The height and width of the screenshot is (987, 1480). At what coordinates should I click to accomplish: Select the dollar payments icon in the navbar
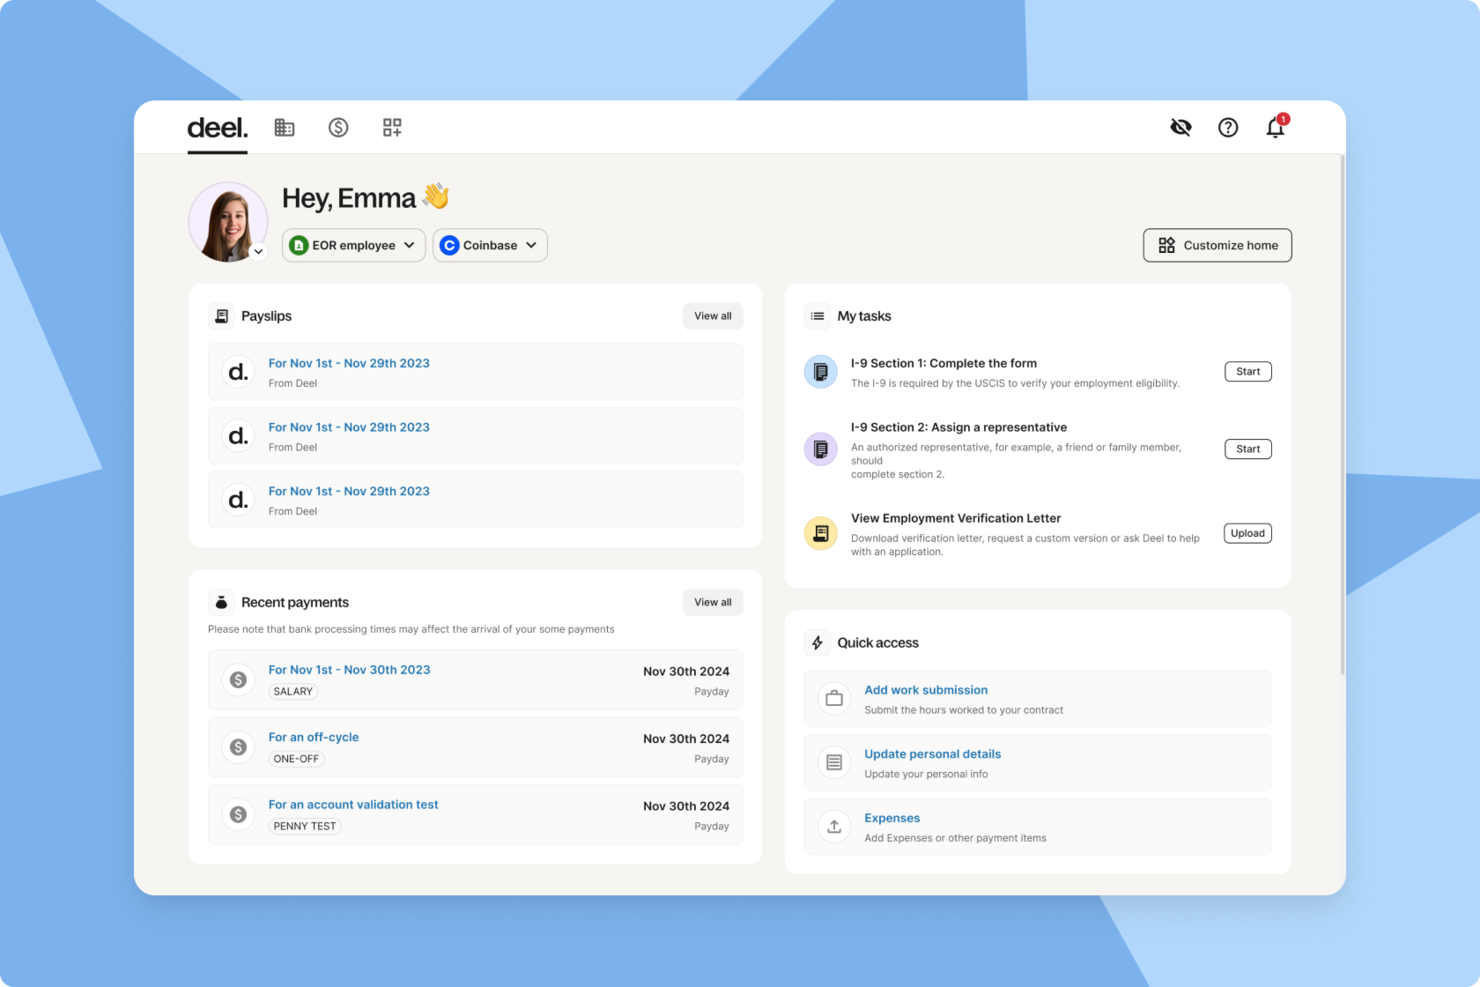[338, 127]
